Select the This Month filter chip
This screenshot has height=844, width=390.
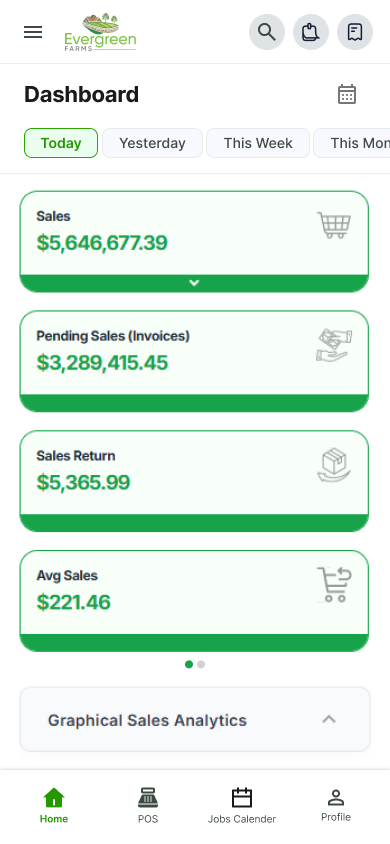[352, 143]
